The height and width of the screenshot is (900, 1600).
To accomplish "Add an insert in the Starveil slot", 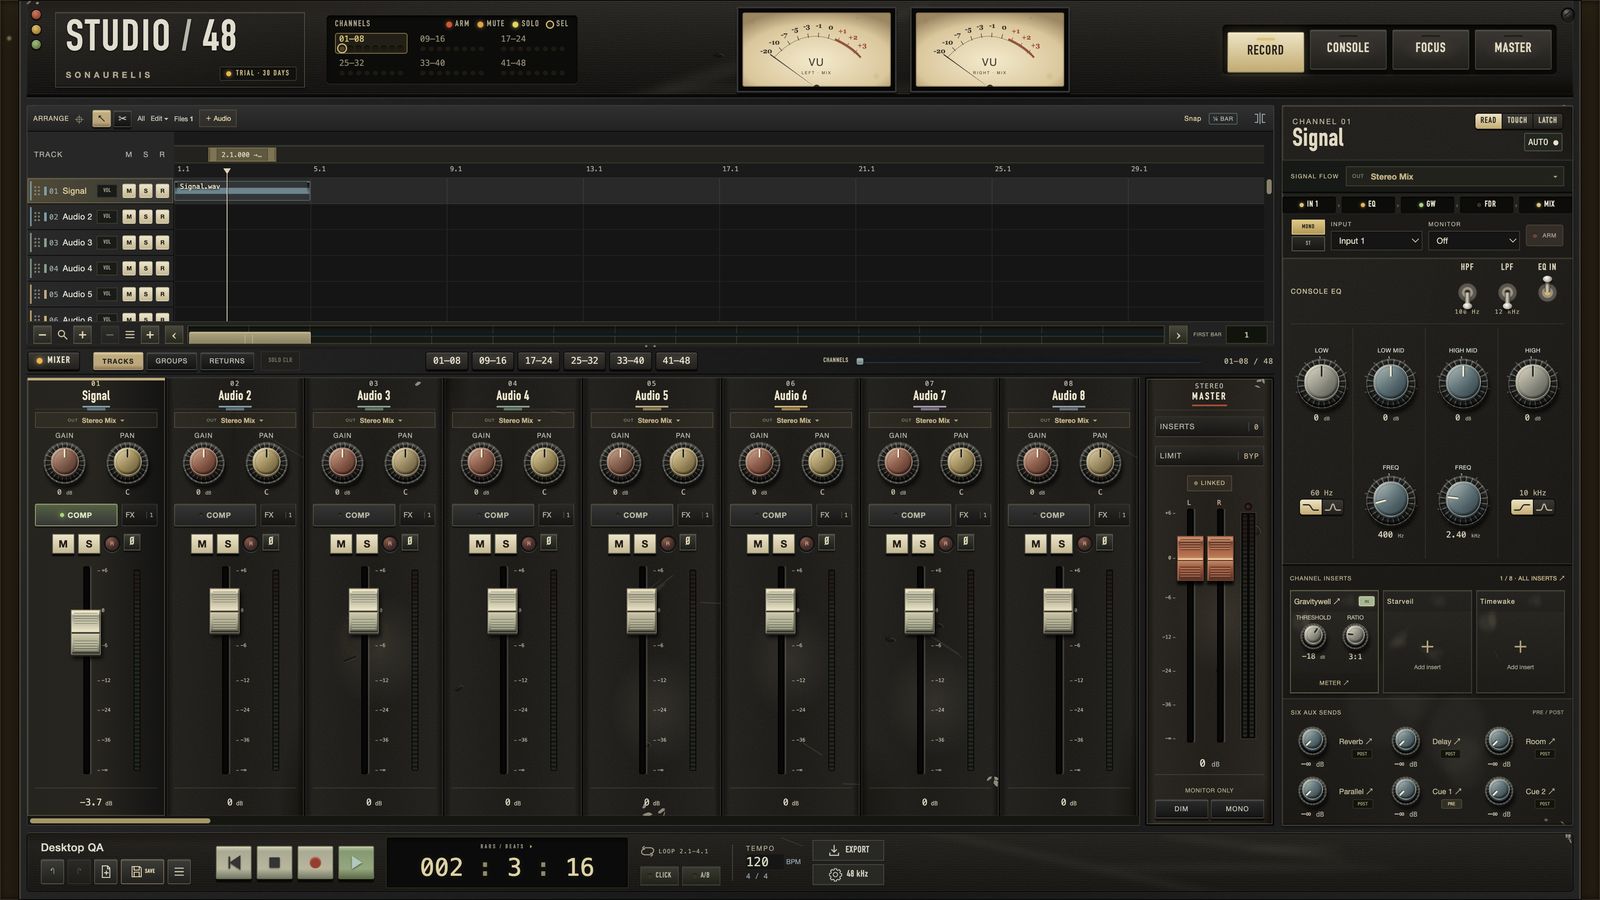I will tap(1427, 647).
